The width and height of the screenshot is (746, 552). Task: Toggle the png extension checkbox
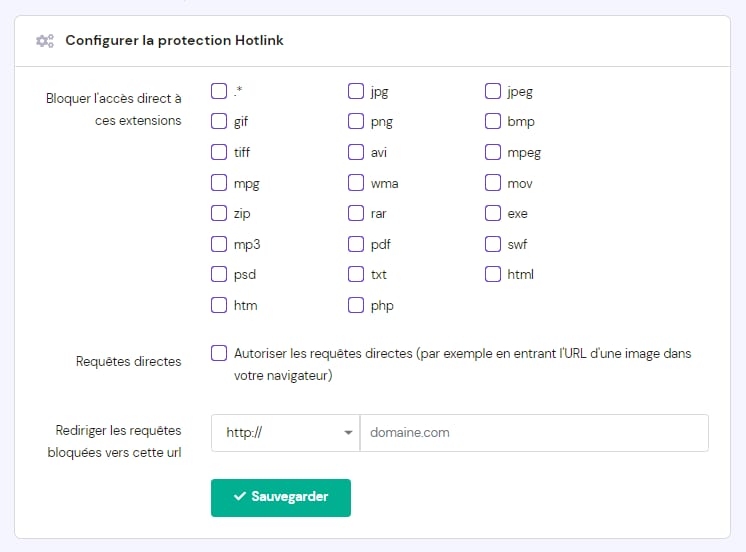point(356,122)
